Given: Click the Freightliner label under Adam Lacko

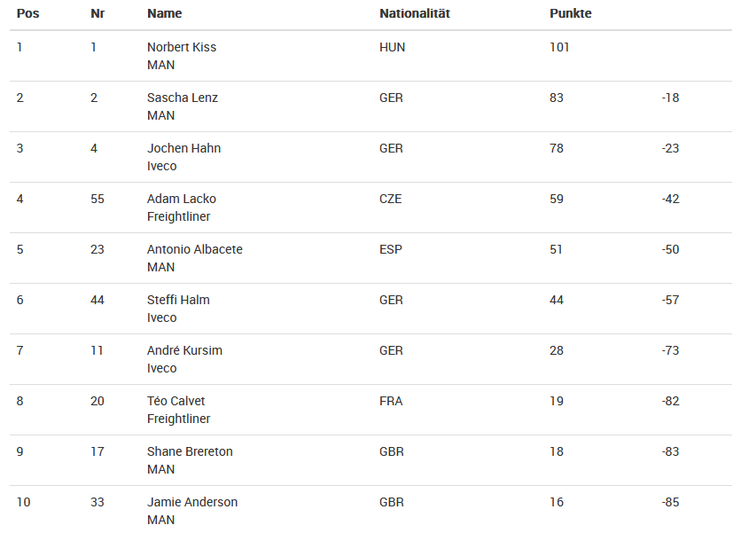Looking at the screenshot, I should (179, 216).
